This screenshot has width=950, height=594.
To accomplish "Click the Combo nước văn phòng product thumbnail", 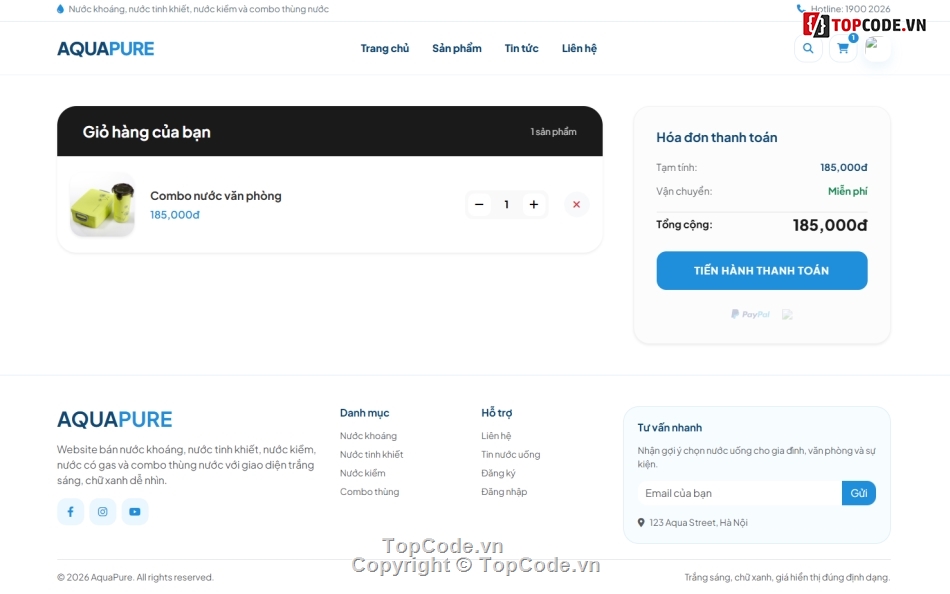I will click(x=102, y=205).
